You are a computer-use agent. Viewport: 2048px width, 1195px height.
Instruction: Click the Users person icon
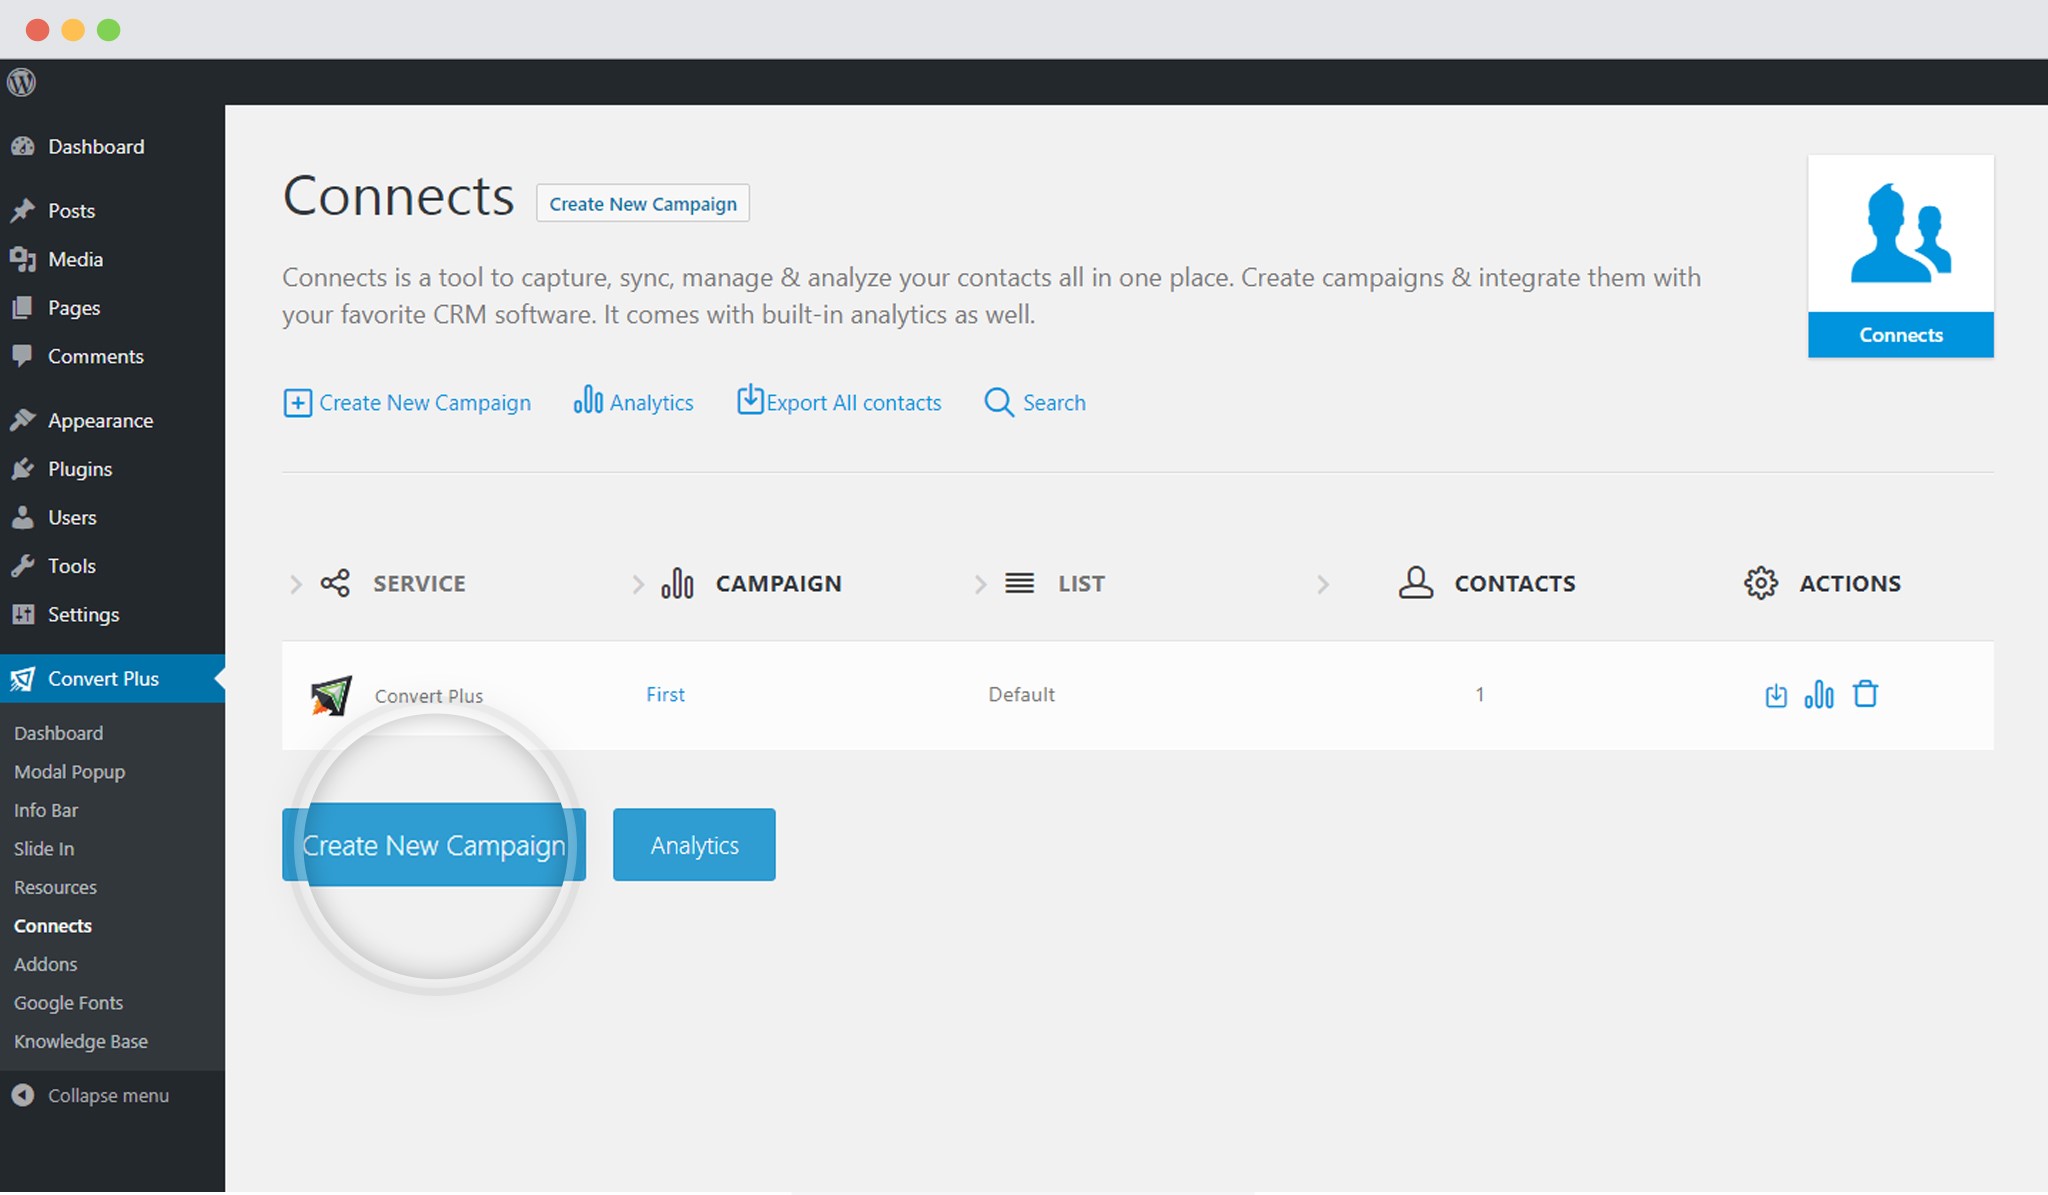point(23,517)
